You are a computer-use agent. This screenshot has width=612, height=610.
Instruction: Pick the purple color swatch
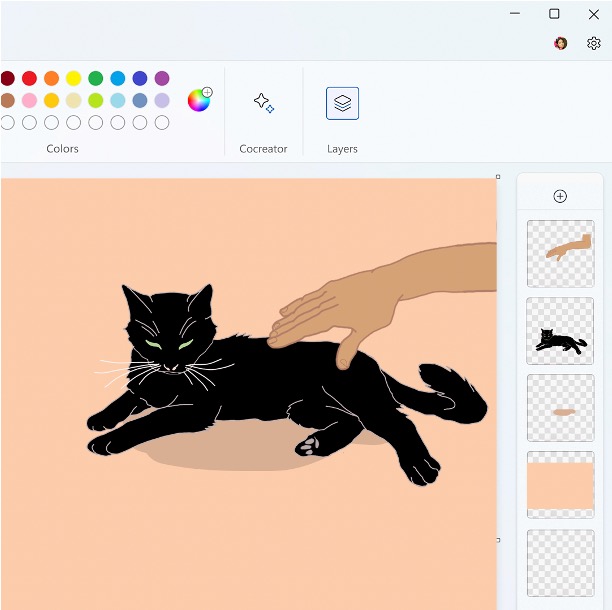pyautogui.click(x=162, y=78)
